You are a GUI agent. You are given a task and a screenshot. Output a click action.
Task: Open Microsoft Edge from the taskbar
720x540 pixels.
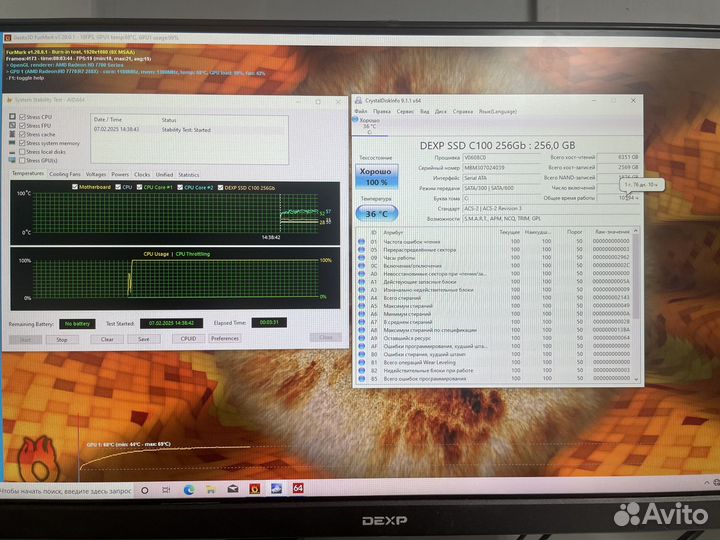tap(188, 490)
